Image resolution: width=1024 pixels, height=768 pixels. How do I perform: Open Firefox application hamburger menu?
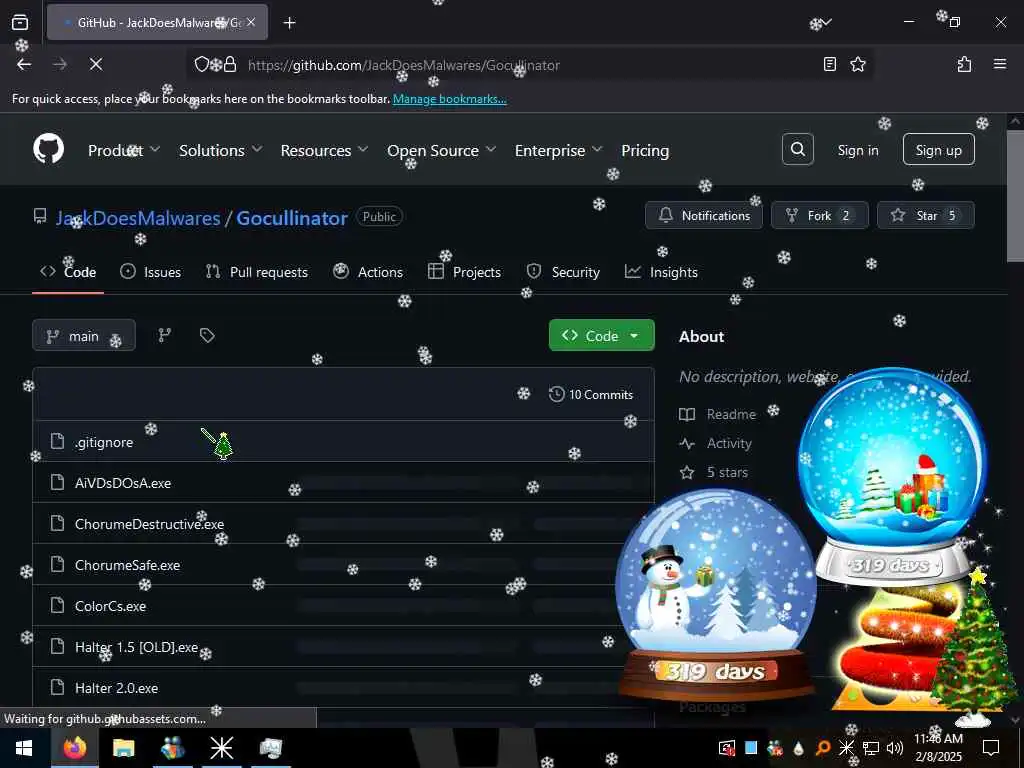pyautogui.click(x=1000, y=64)
